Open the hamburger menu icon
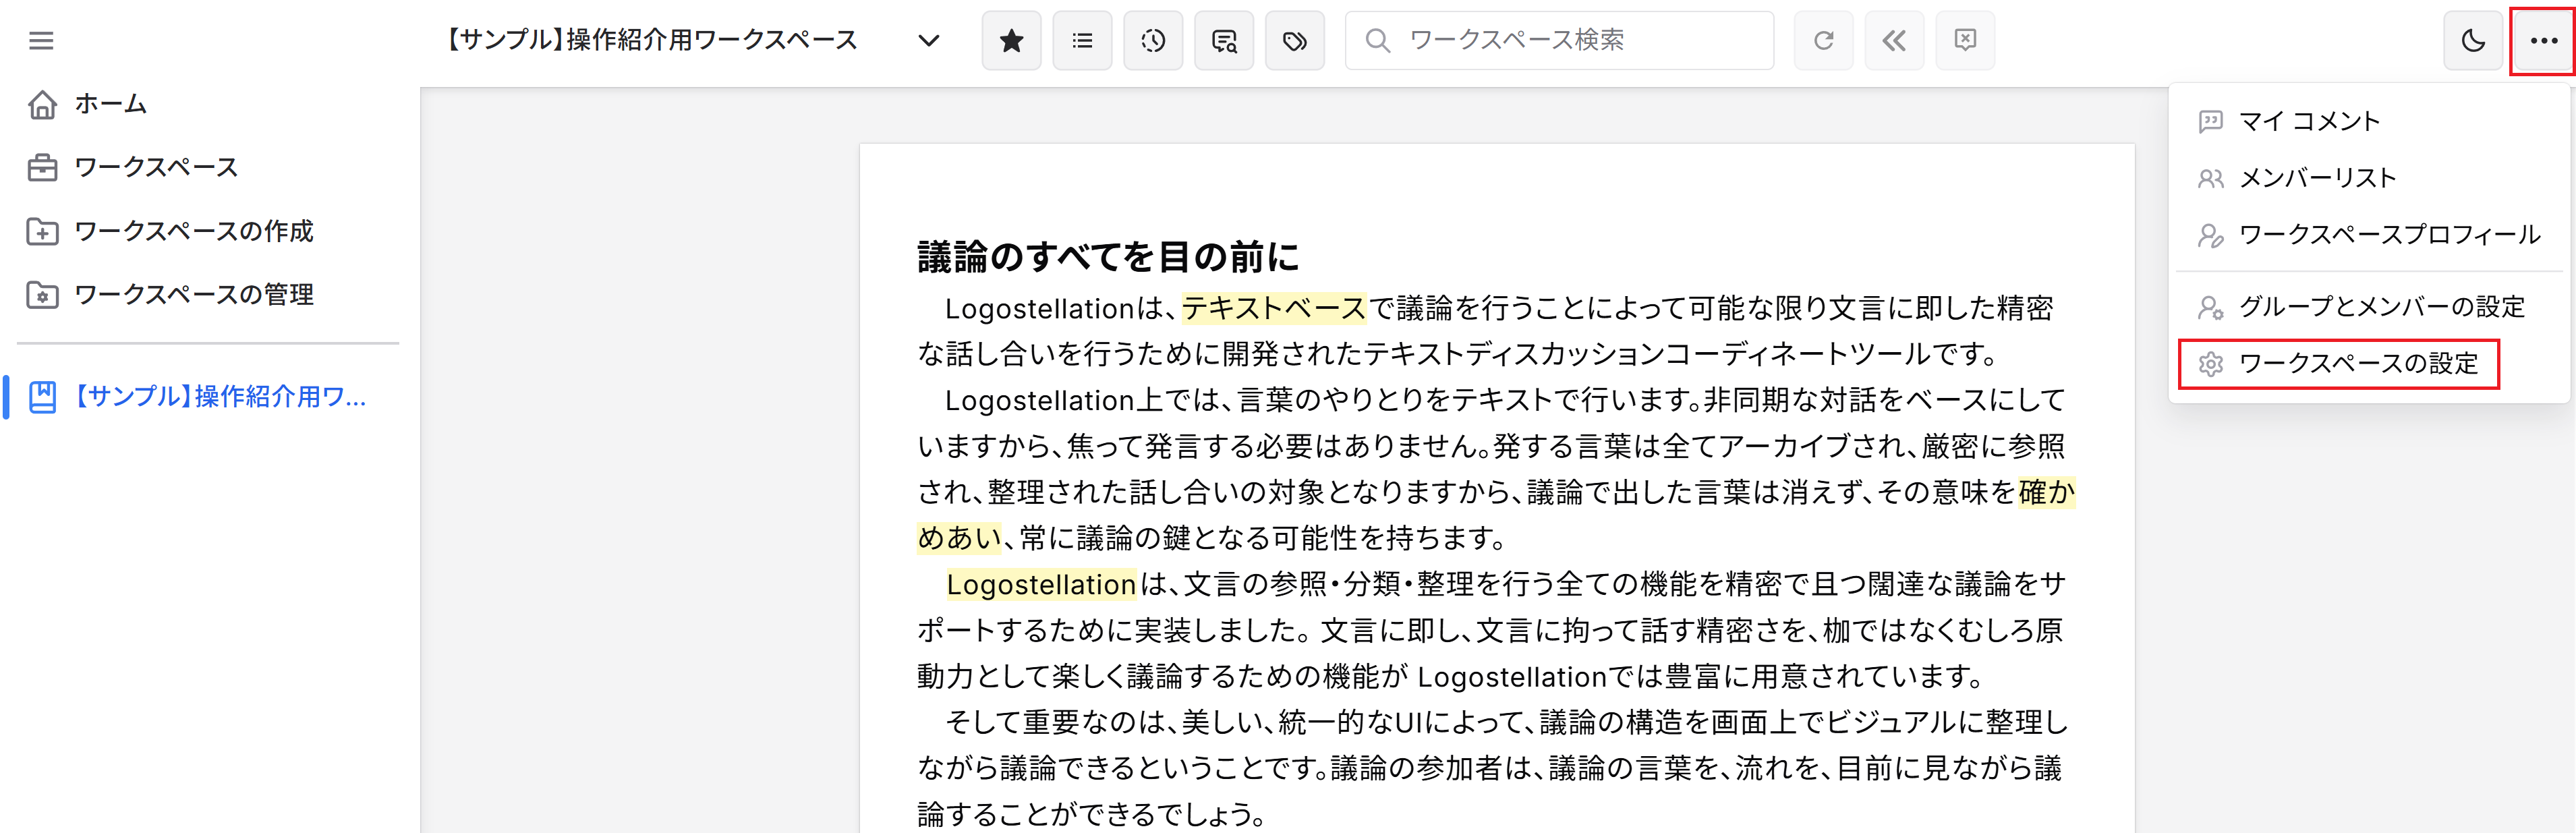Viewport: 2576px width, 833px height. click(x=41, y=41)
